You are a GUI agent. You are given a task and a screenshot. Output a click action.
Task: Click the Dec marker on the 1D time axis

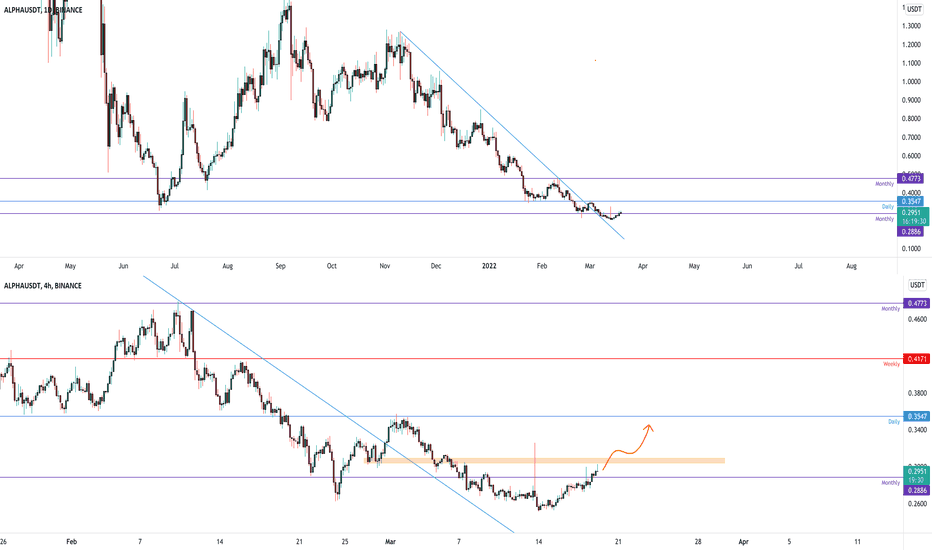pyautogui.click(x=436, y=266)
